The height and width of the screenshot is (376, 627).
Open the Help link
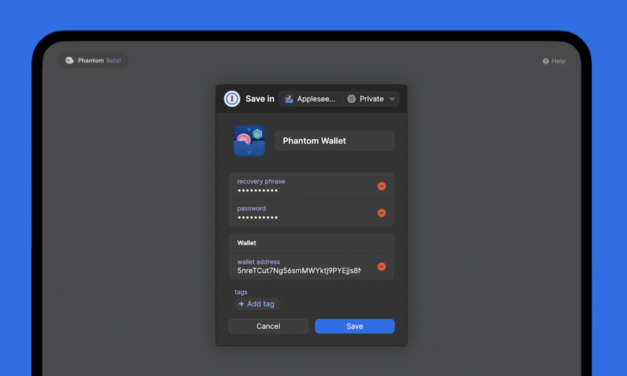[554, 61]
